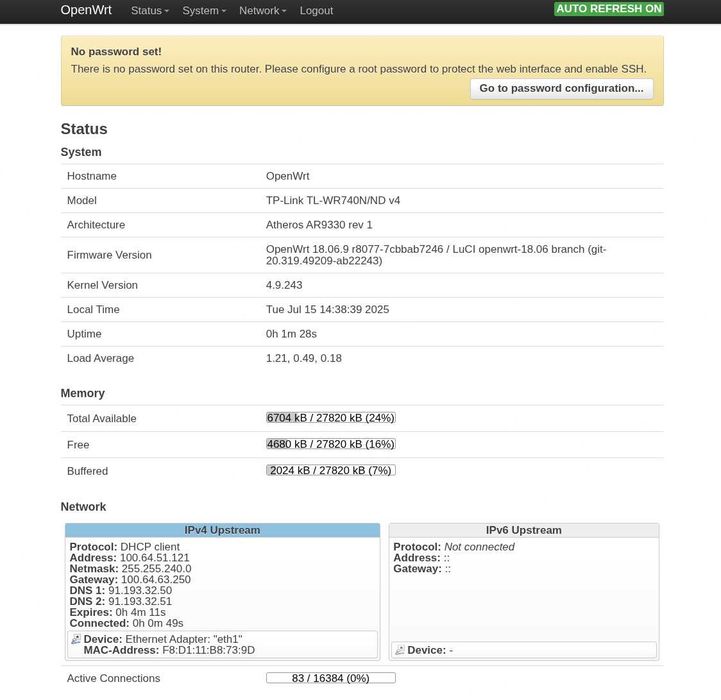Click the Active Connections progress bar

pos(331,678)
